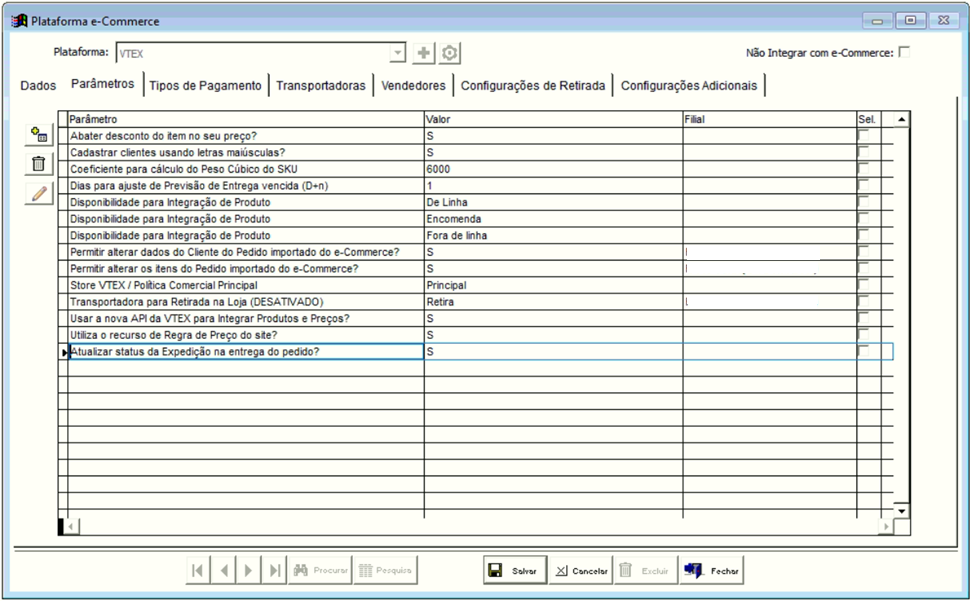Expand the Plataforma VTEX dropdown
Image resolution: width=970 pixels, height=601 pixels.
coord(398,53)
